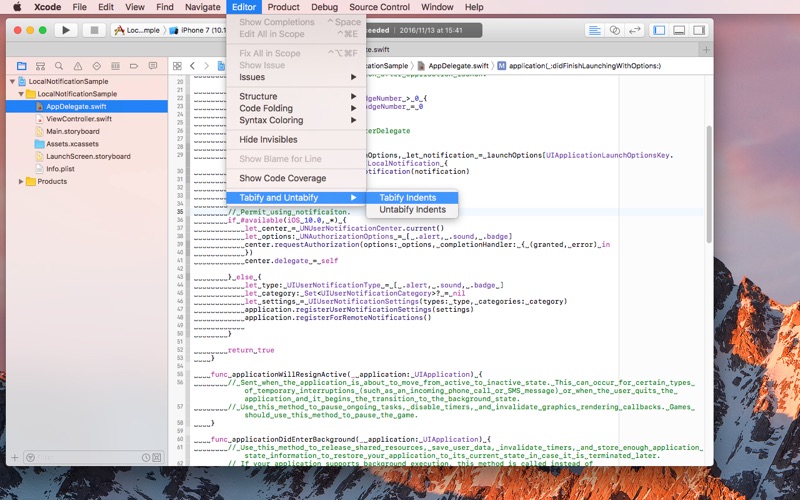Click Hide Invisibles menu item
Image resolution: width=800 pixels, height=500 pixels.
[296, 139]
